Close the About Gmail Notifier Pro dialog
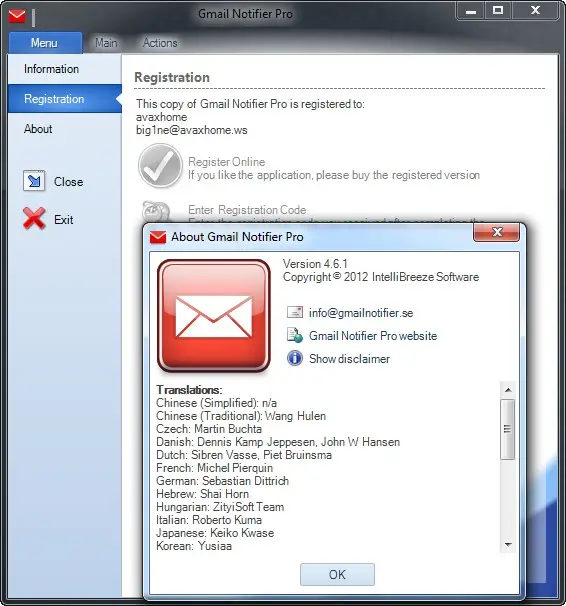 click(496, 232)
